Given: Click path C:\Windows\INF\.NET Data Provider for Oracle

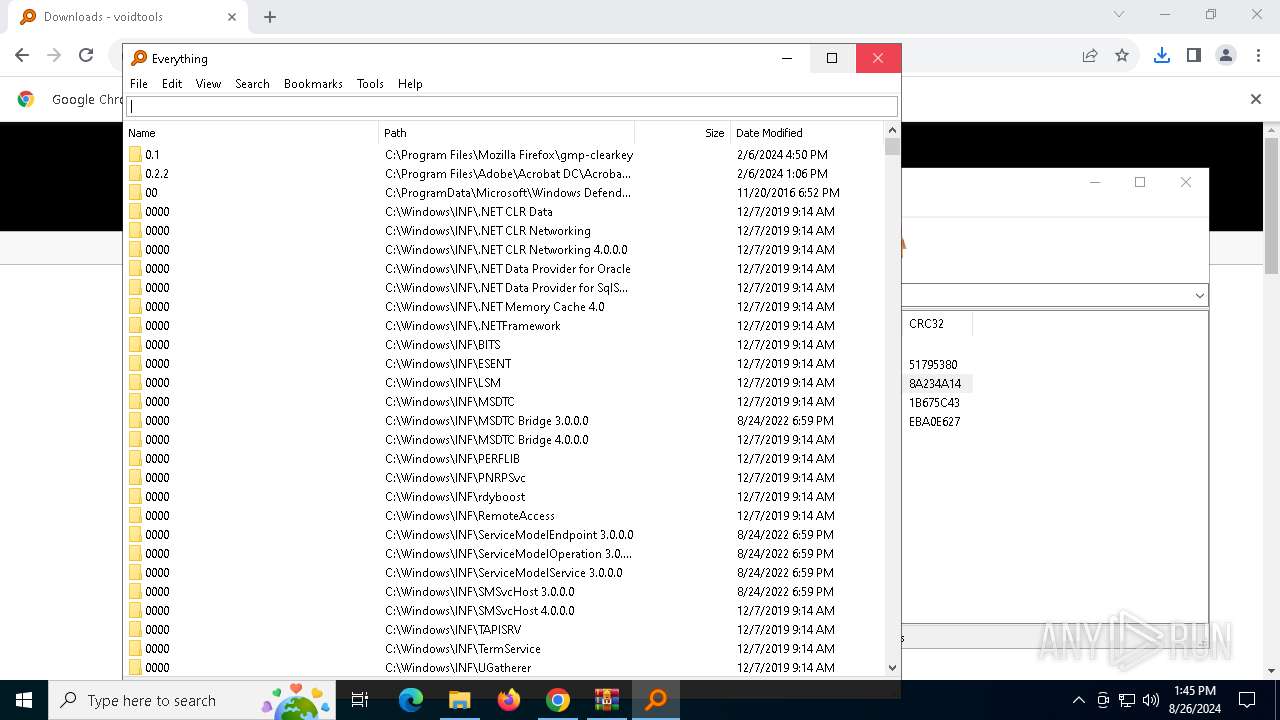Looking at the screenshot, I should click(x=508, y=269).
